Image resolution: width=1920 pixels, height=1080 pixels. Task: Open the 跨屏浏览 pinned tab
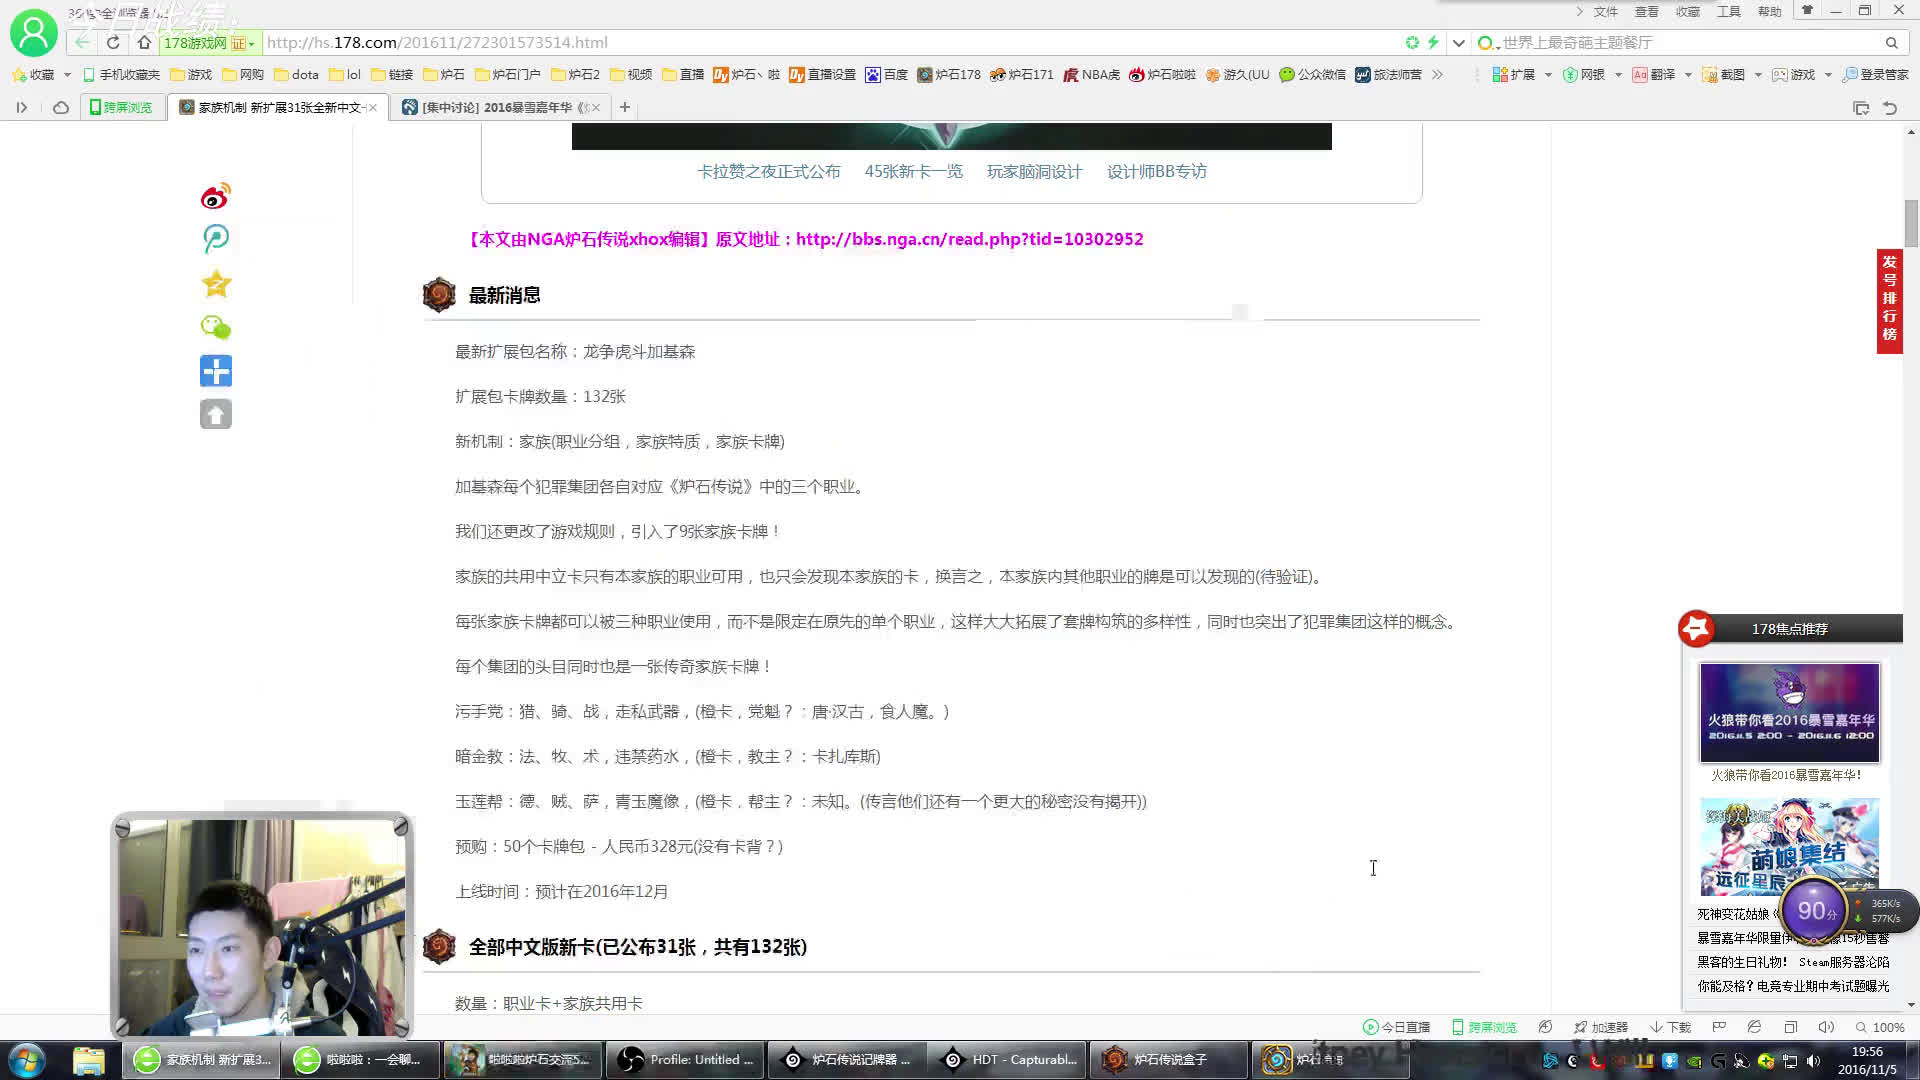click(x=121, y=107)
